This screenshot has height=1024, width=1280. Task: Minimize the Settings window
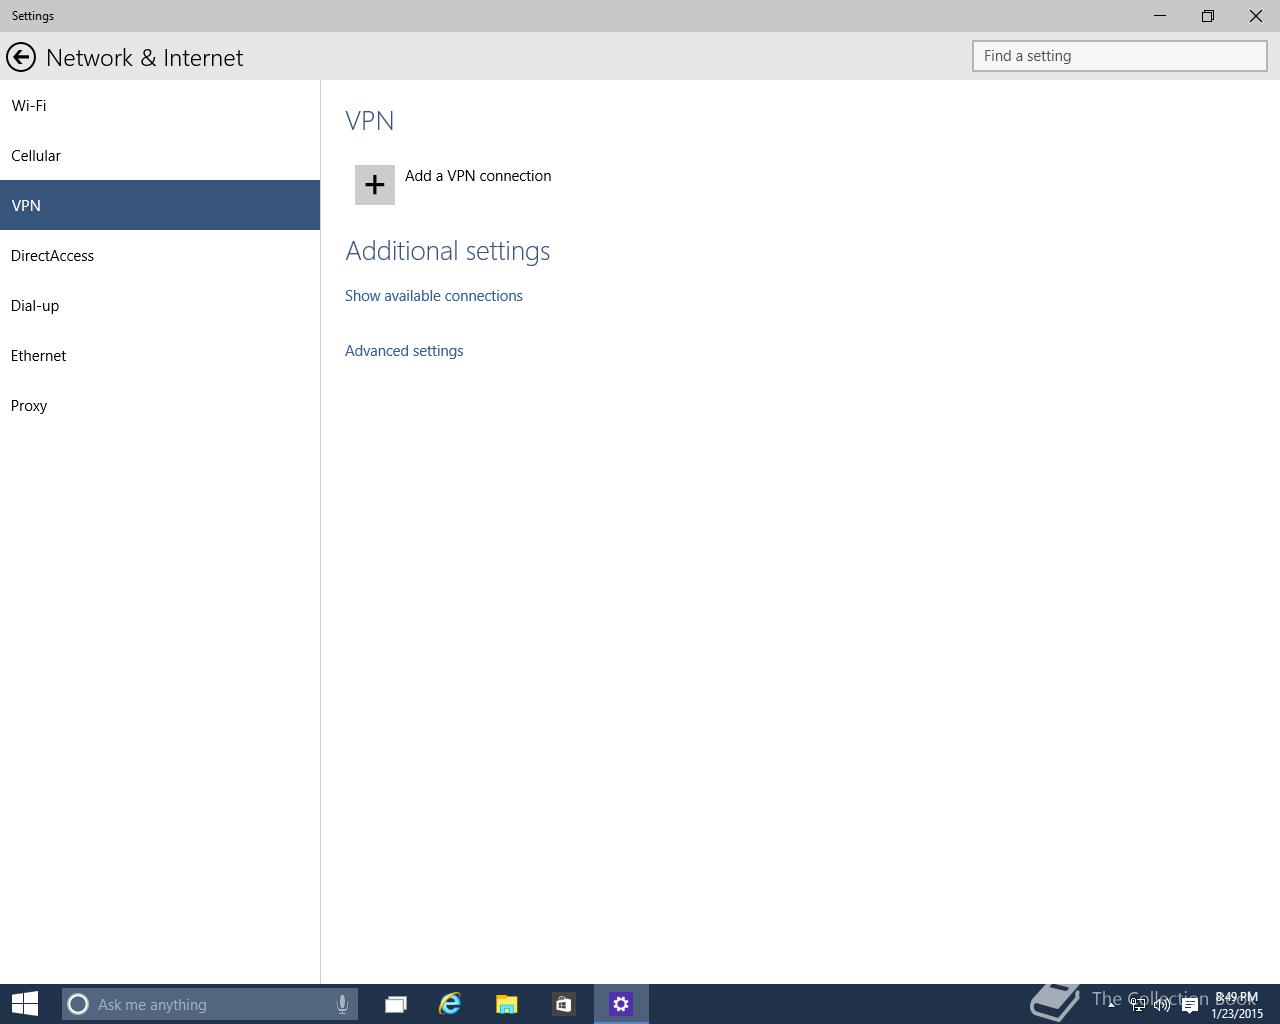pos(1160,16)
